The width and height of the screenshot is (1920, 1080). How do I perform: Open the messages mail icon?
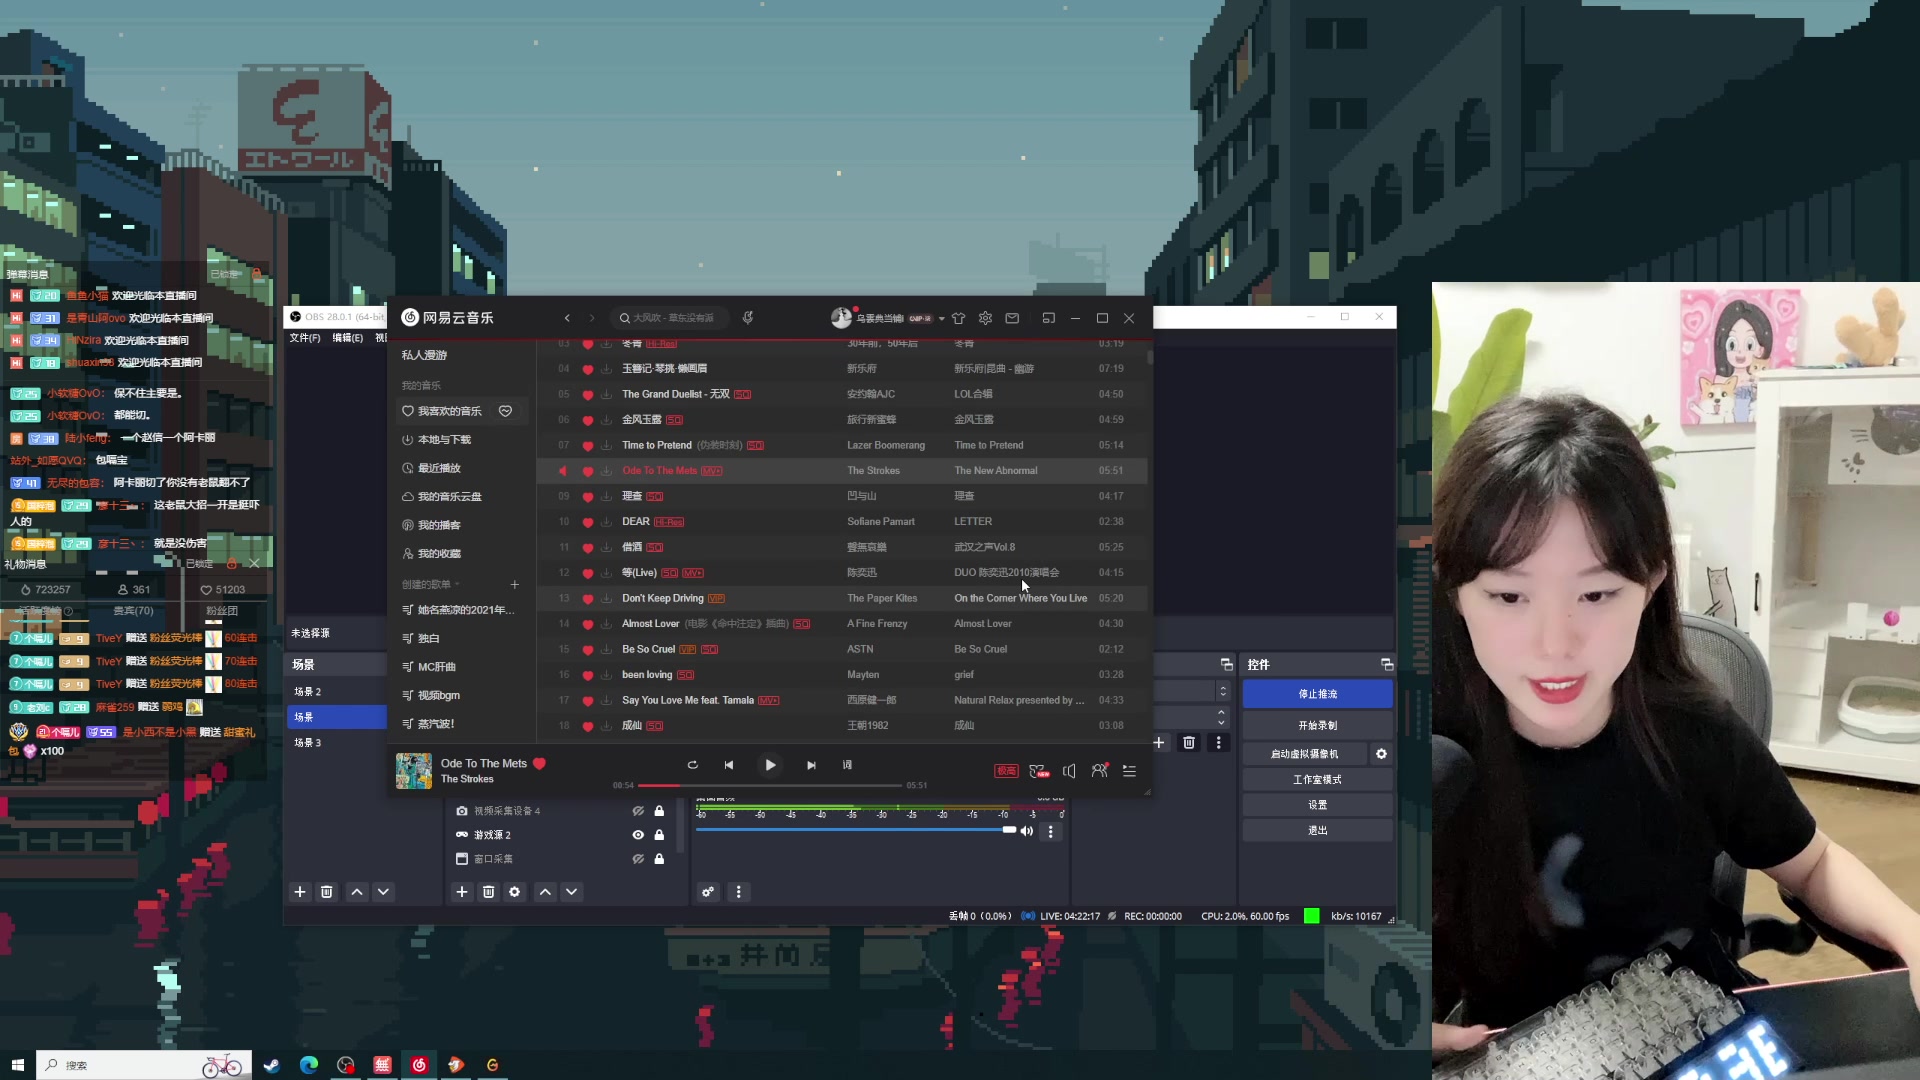[1012, 318]
